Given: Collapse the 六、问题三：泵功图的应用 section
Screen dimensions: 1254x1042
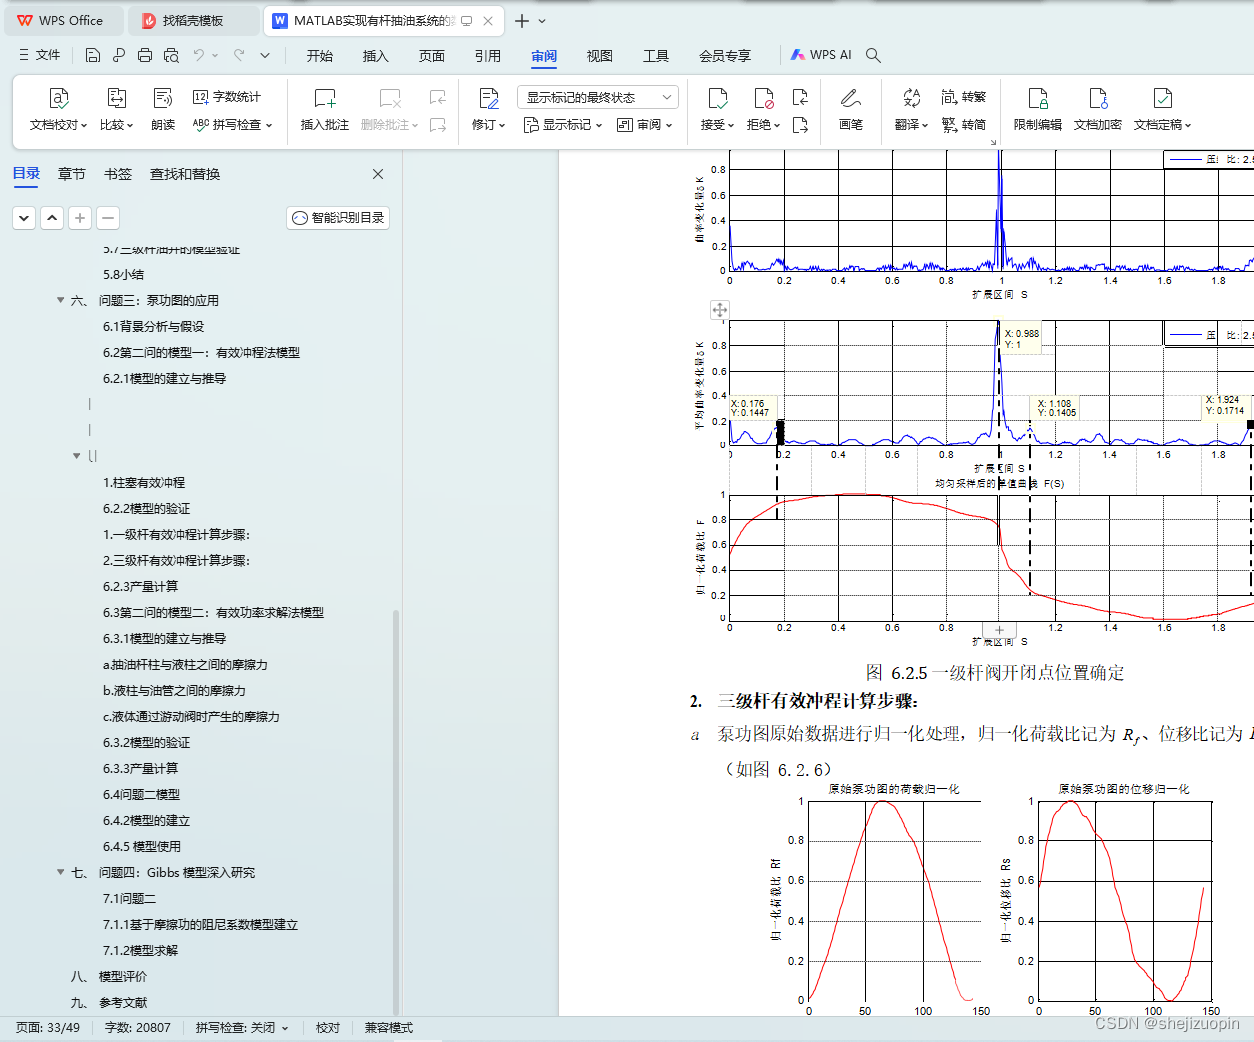Looking at the screenshot, I should 60,300.
